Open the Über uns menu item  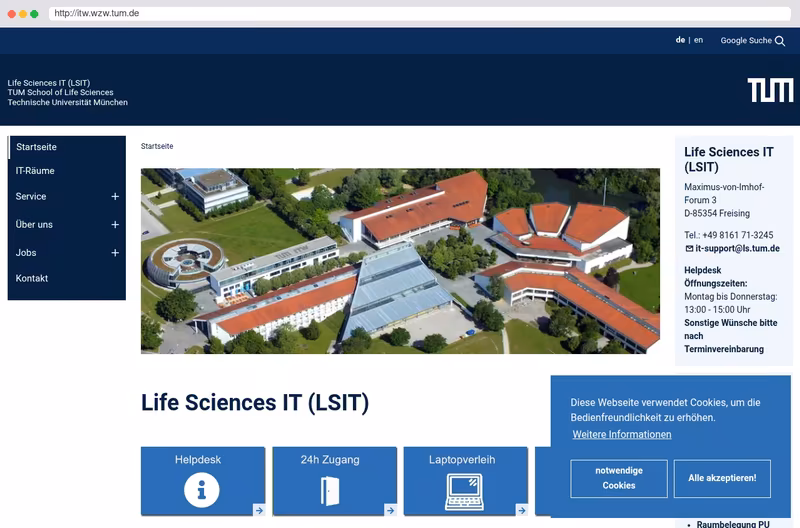tap(34, 224)
